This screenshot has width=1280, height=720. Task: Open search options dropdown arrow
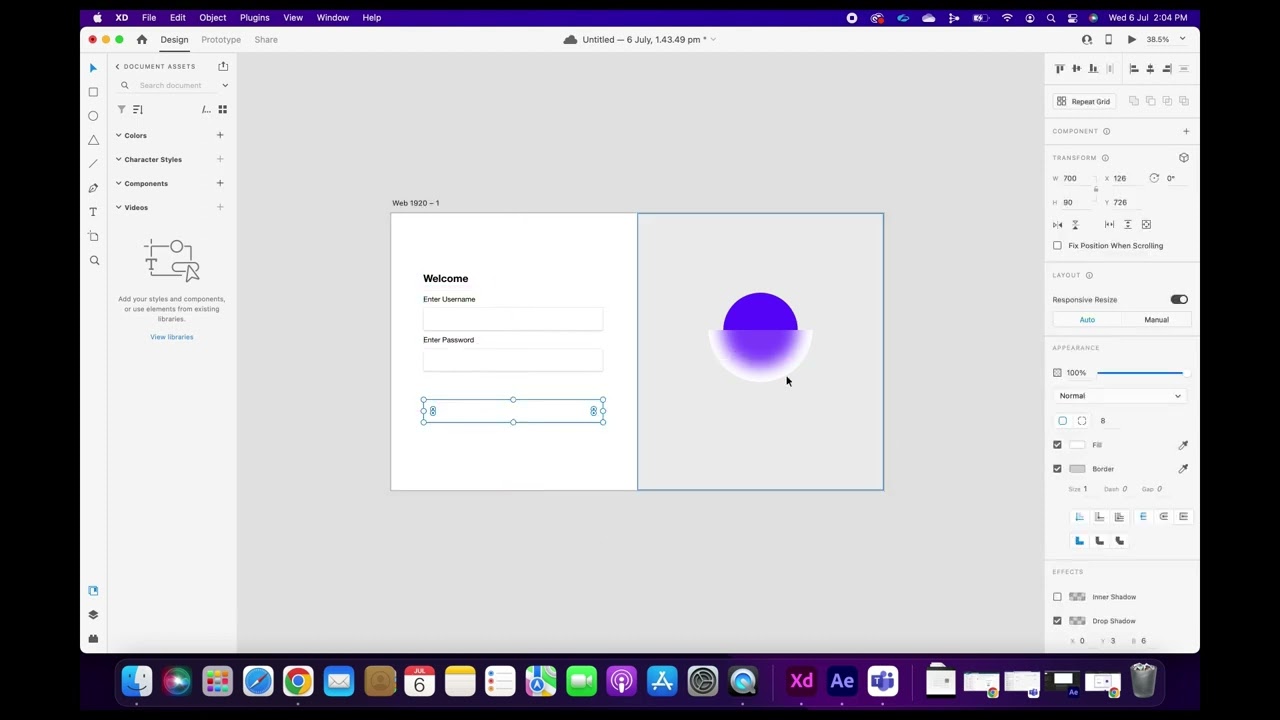point(225,86)
